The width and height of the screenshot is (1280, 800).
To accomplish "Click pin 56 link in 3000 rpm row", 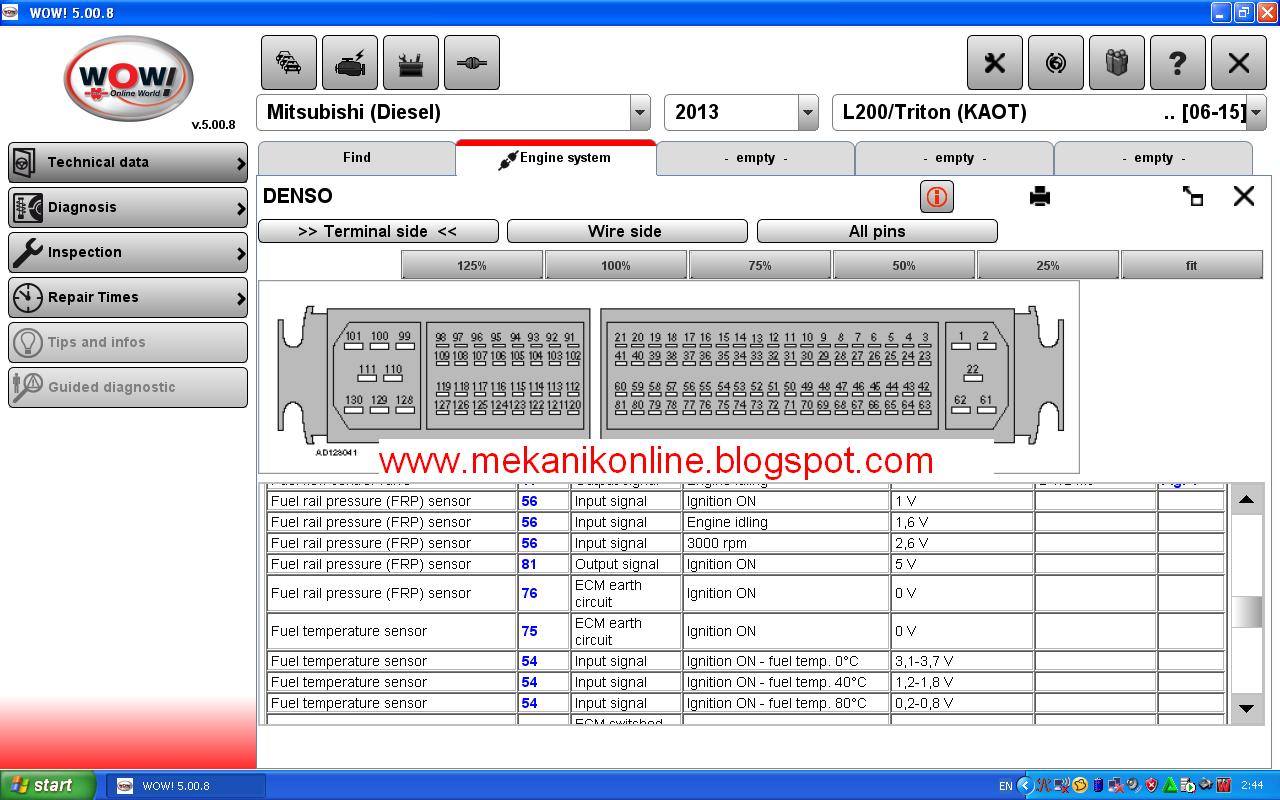I will (x=529, y=543).
